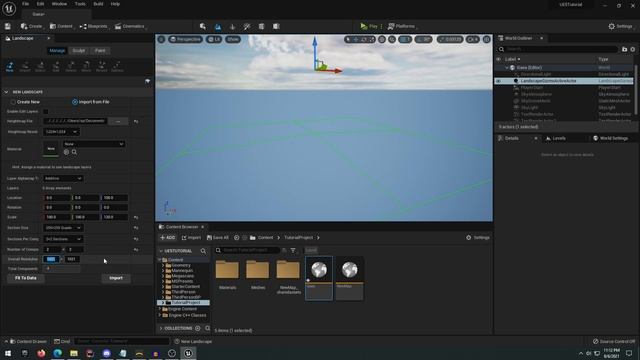Viewport: 640px width, 360px height.
Task: Click the Content Browser filter icon
Action: 293,250
